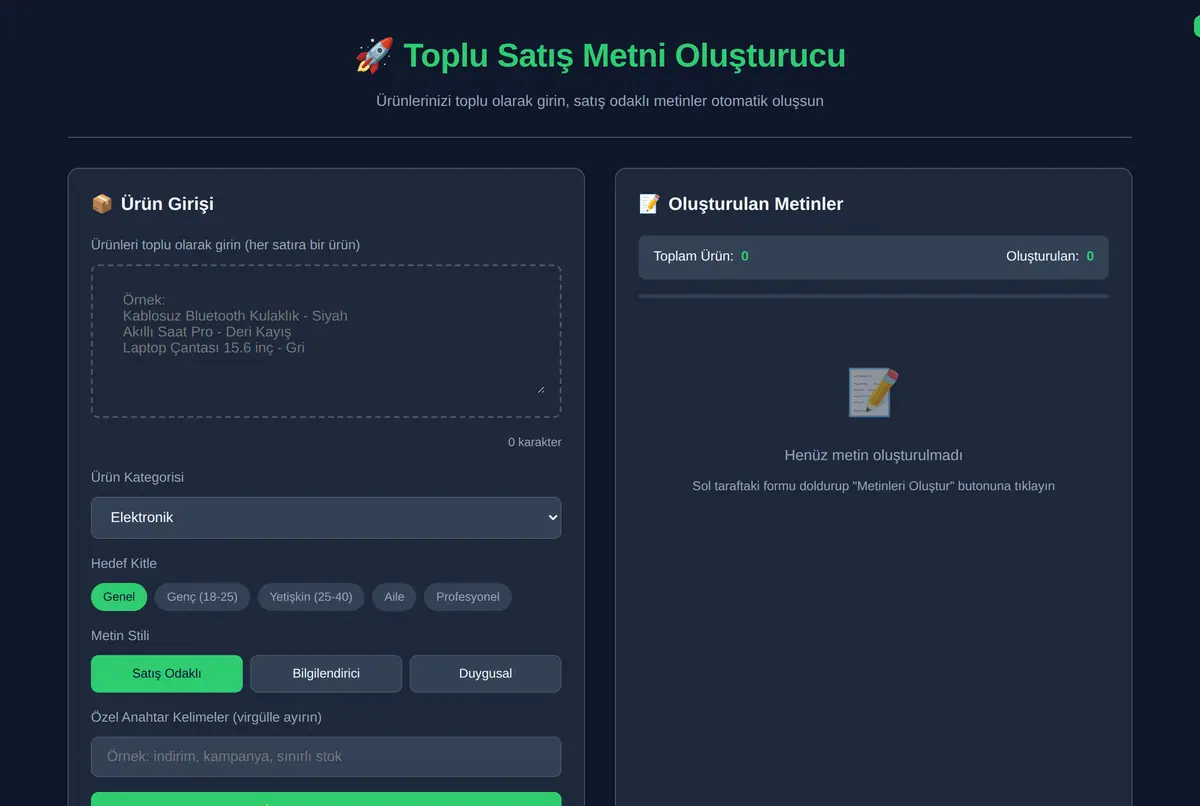Click the 'Toplu Satış Metni Oluşturucu' heading
This screenshot has width=1200, height=806.
point(624,55)
